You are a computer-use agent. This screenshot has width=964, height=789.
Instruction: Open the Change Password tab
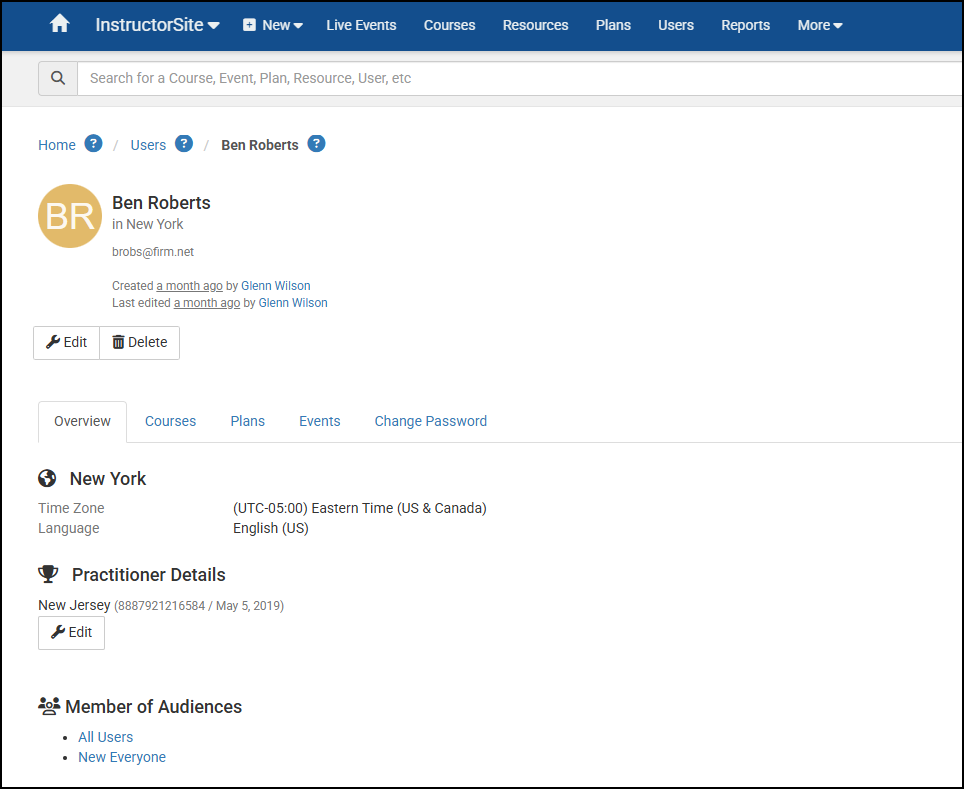(431, 421)
